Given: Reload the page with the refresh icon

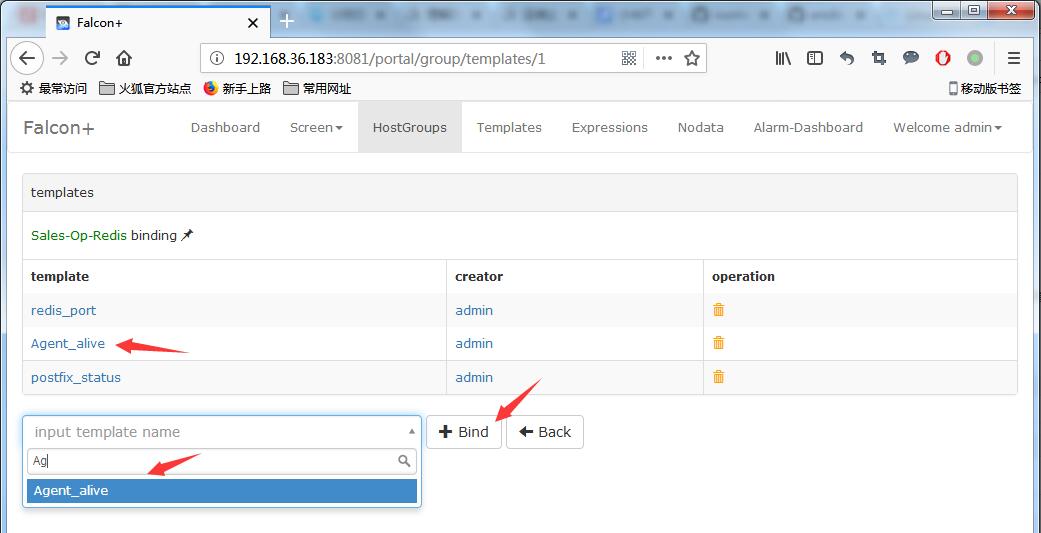Looking at the screenshot, I should pyautogui.click(x=92, y=58).
